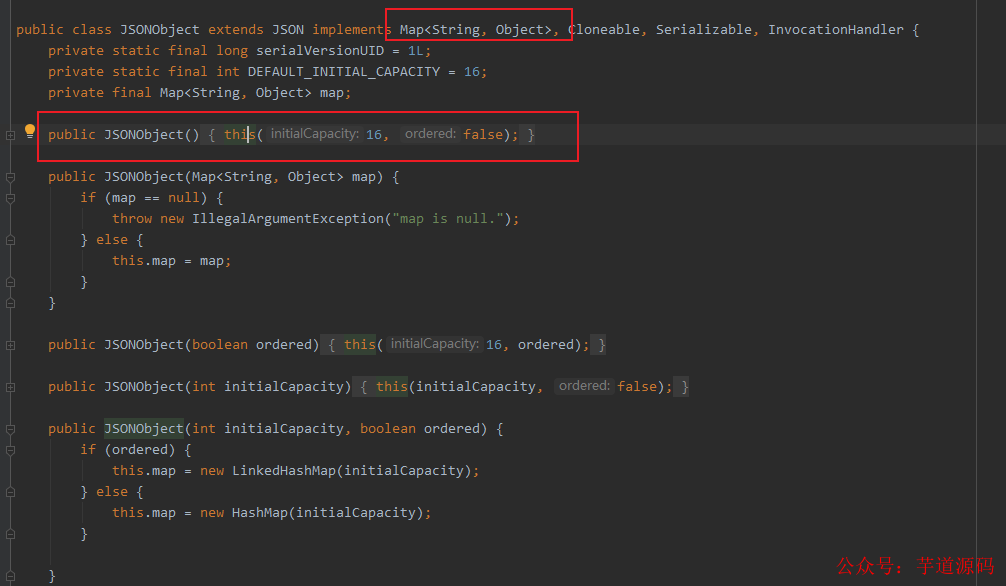Click LinkedHashMap in the ordered branch
The height and width of the screenshot is (586, 1006).
pyautogui.click(x=284, y=470)
